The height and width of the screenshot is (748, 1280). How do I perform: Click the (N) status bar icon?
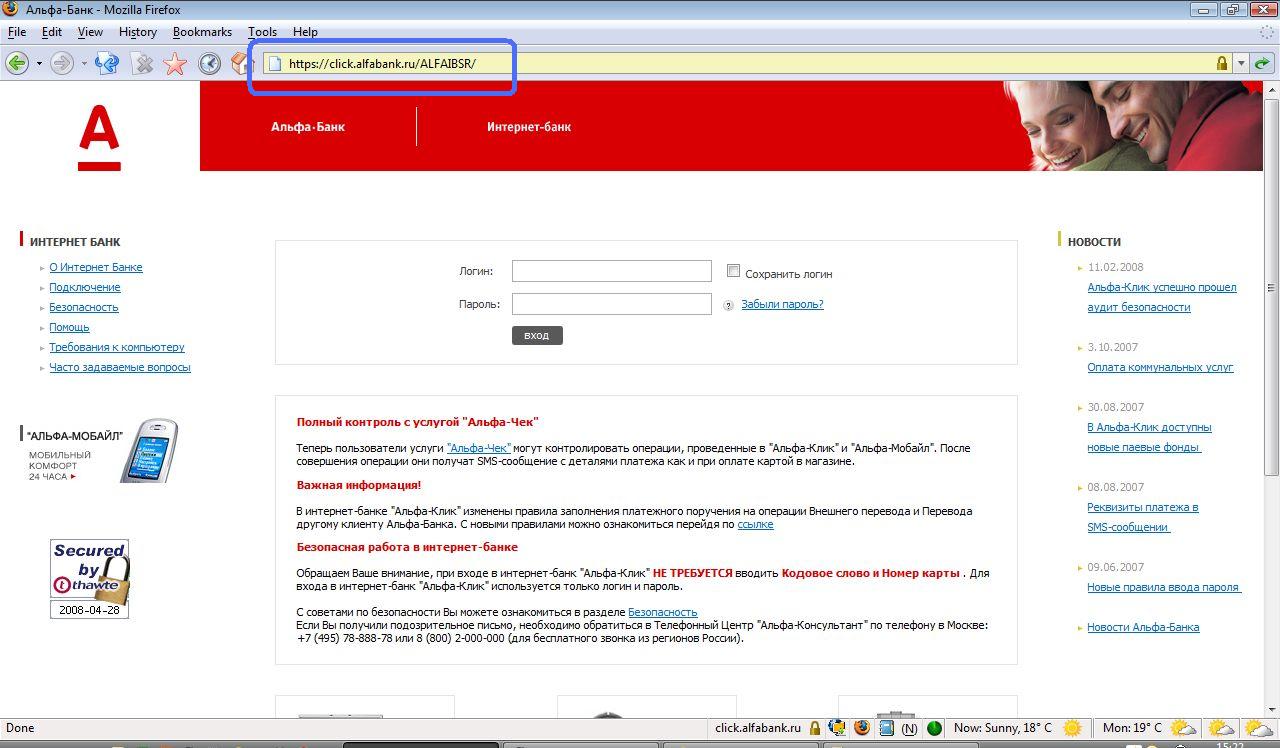pyautogui.click(x=909, y=729)
